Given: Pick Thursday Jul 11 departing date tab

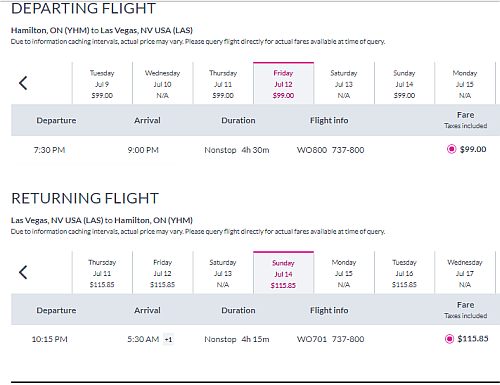Looking at the screenshot, I should [223, 83].
